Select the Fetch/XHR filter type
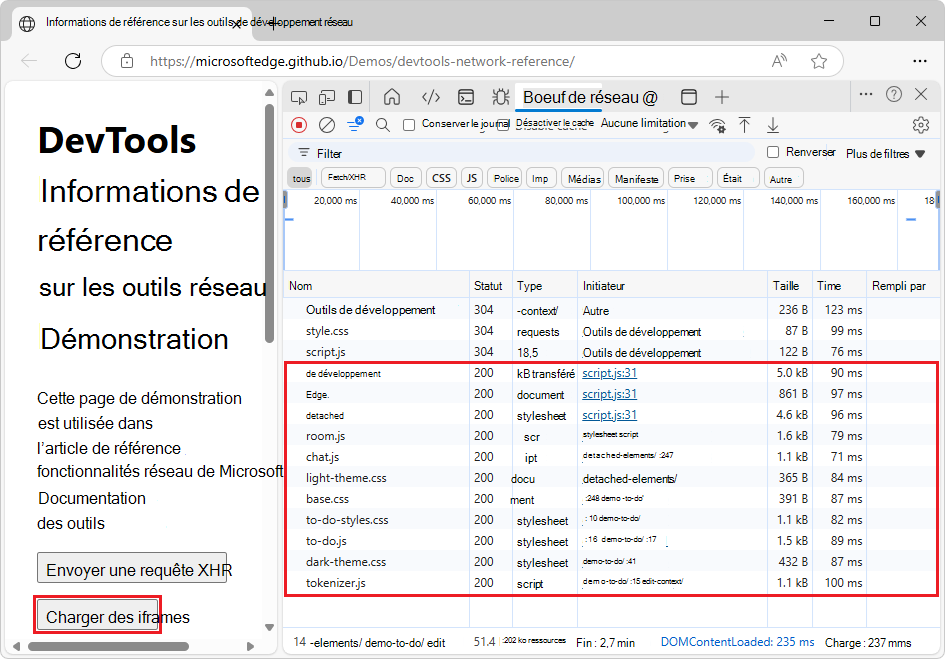Screen dimensions: 945x659 pos(352,178)
